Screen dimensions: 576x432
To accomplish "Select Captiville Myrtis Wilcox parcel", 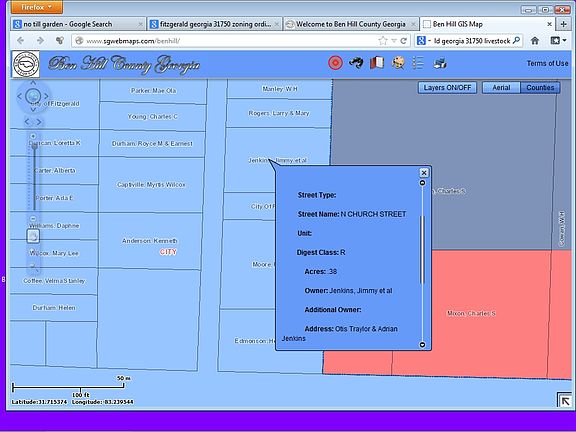I will click(x=151, y=184).
